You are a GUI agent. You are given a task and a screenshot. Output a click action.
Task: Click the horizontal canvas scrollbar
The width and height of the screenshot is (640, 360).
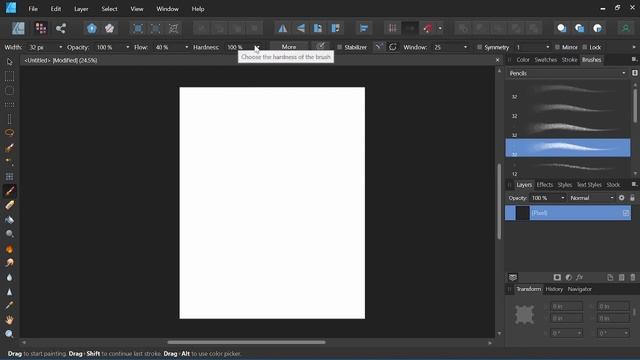click(x=247, y=342)
